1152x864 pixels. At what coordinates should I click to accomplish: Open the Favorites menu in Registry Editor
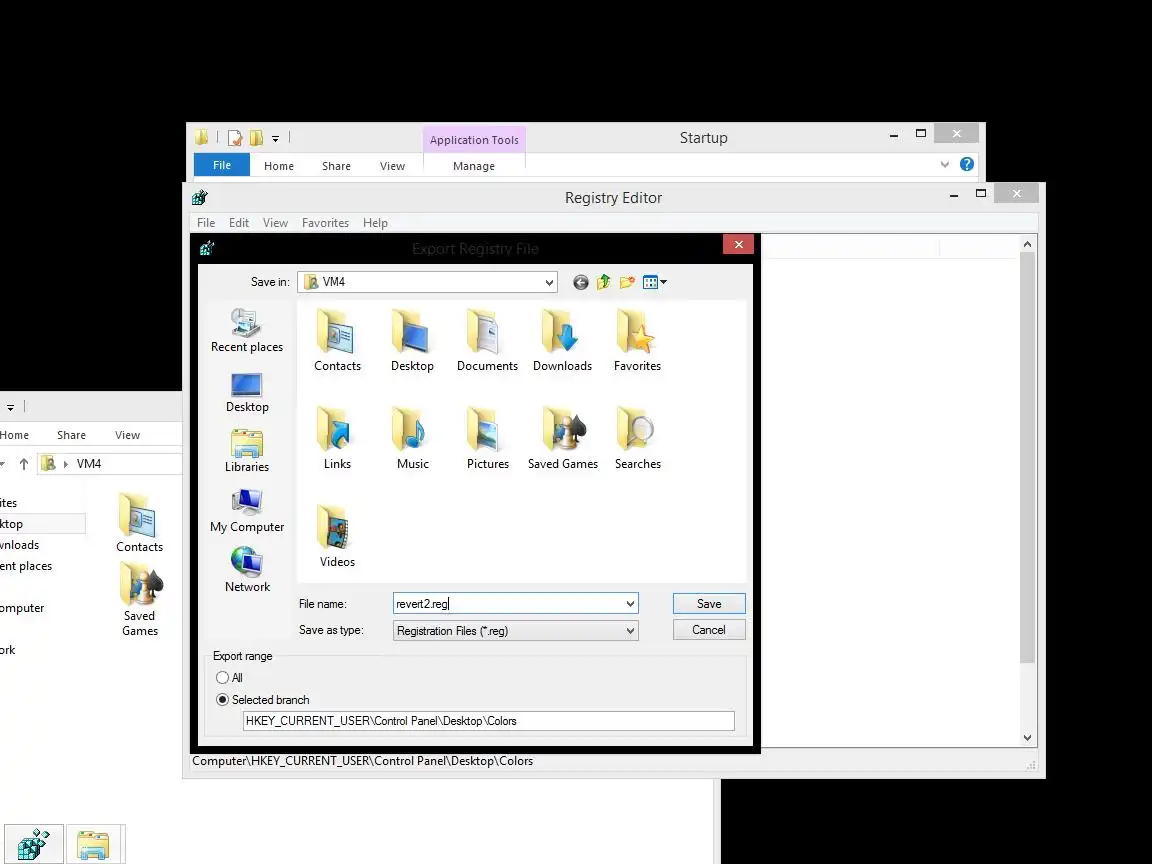[325, 223]
